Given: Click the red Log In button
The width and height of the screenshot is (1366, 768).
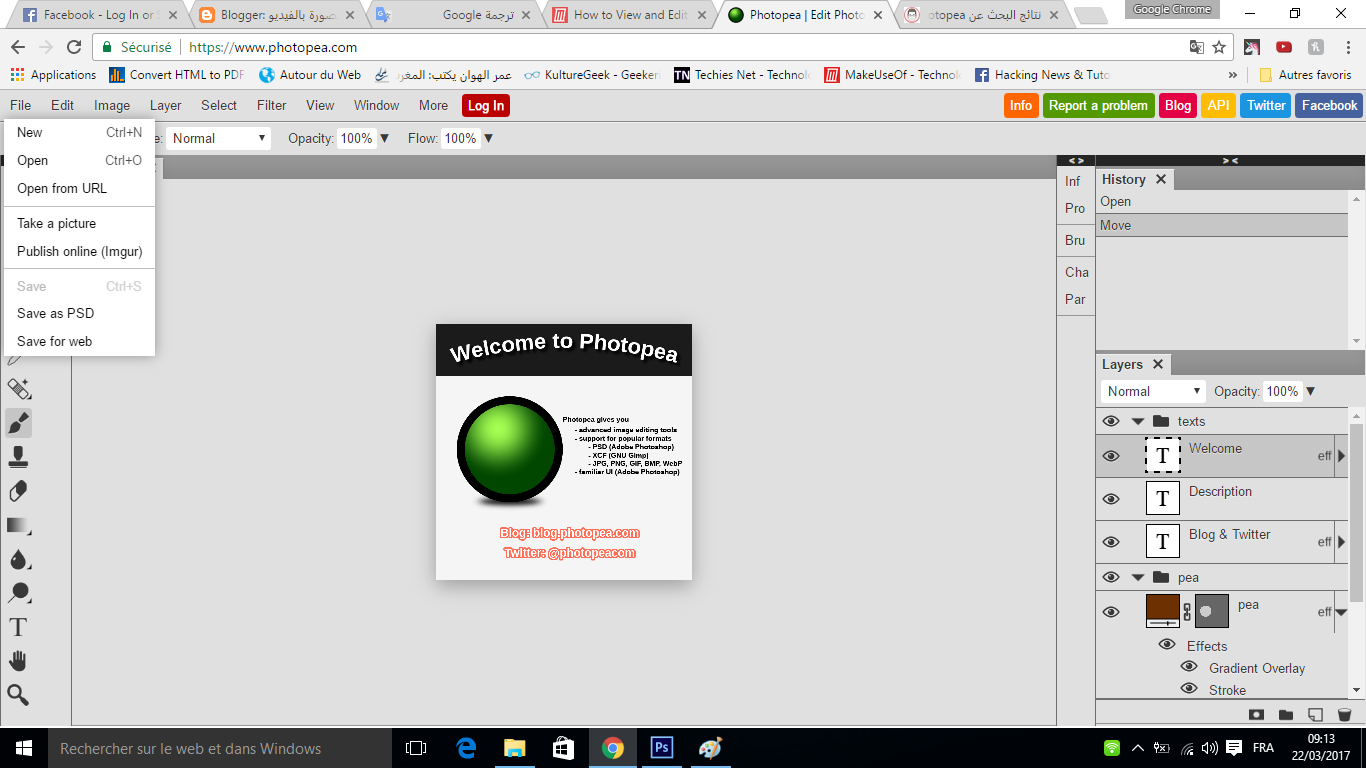Looking at the screenshot, I should [x=486, y=106].
